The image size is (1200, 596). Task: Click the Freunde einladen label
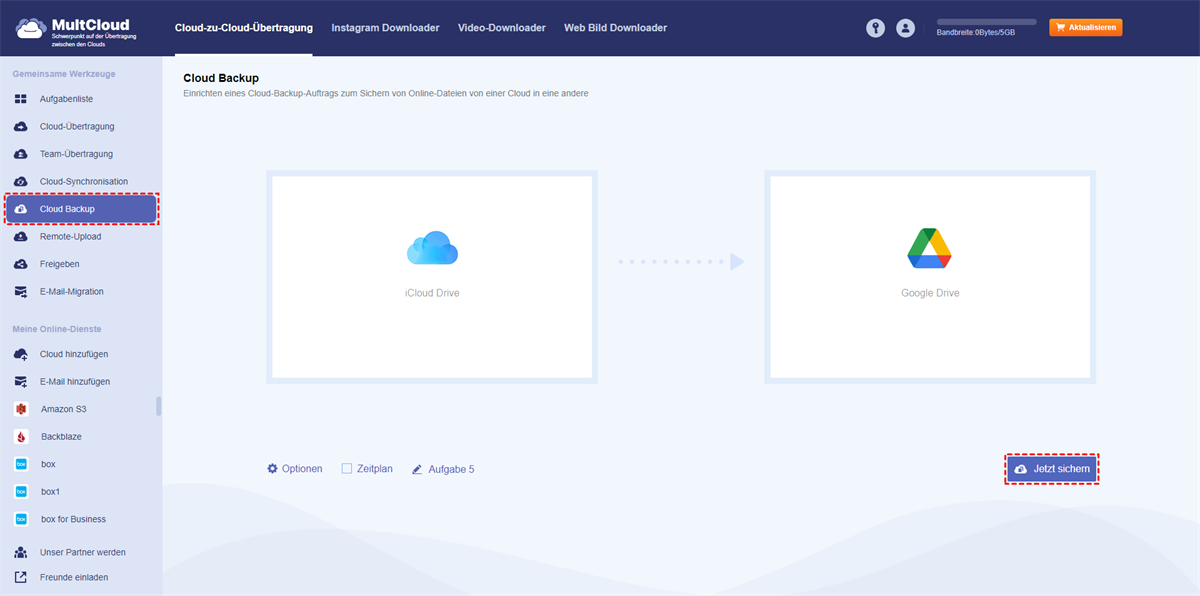74,577
